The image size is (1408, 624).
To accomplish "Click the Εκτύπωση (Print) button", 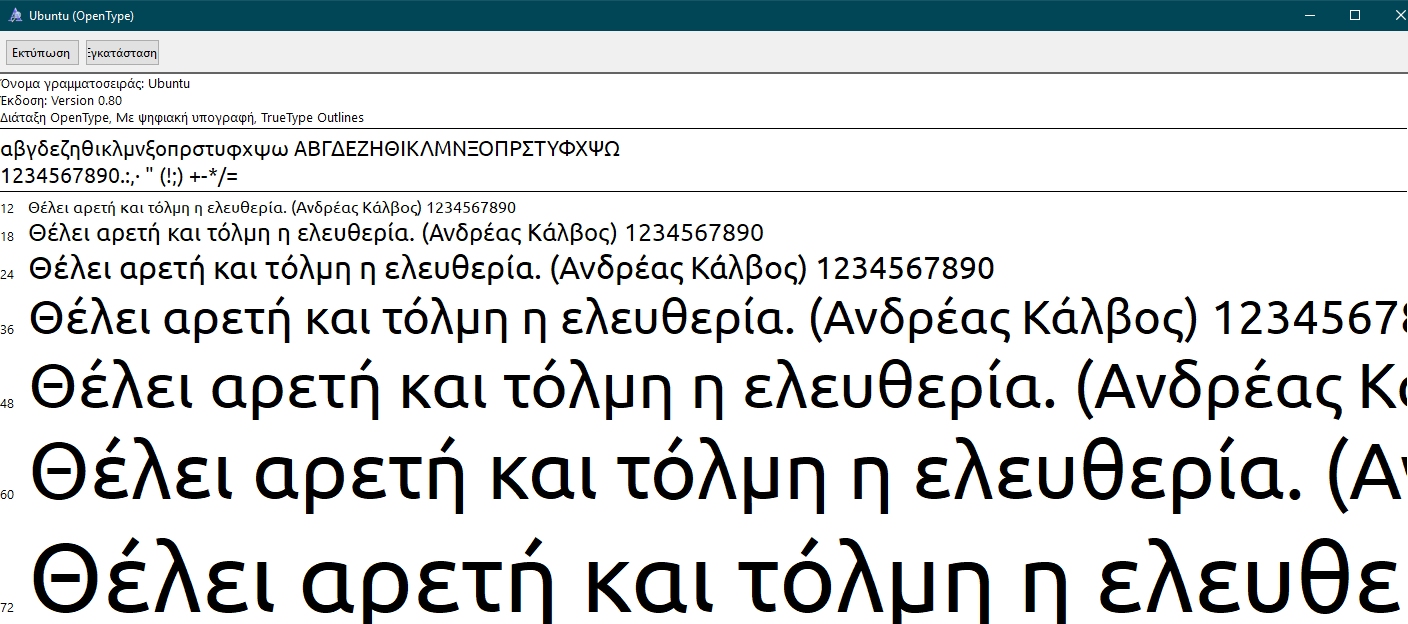I will pos(41,53).
